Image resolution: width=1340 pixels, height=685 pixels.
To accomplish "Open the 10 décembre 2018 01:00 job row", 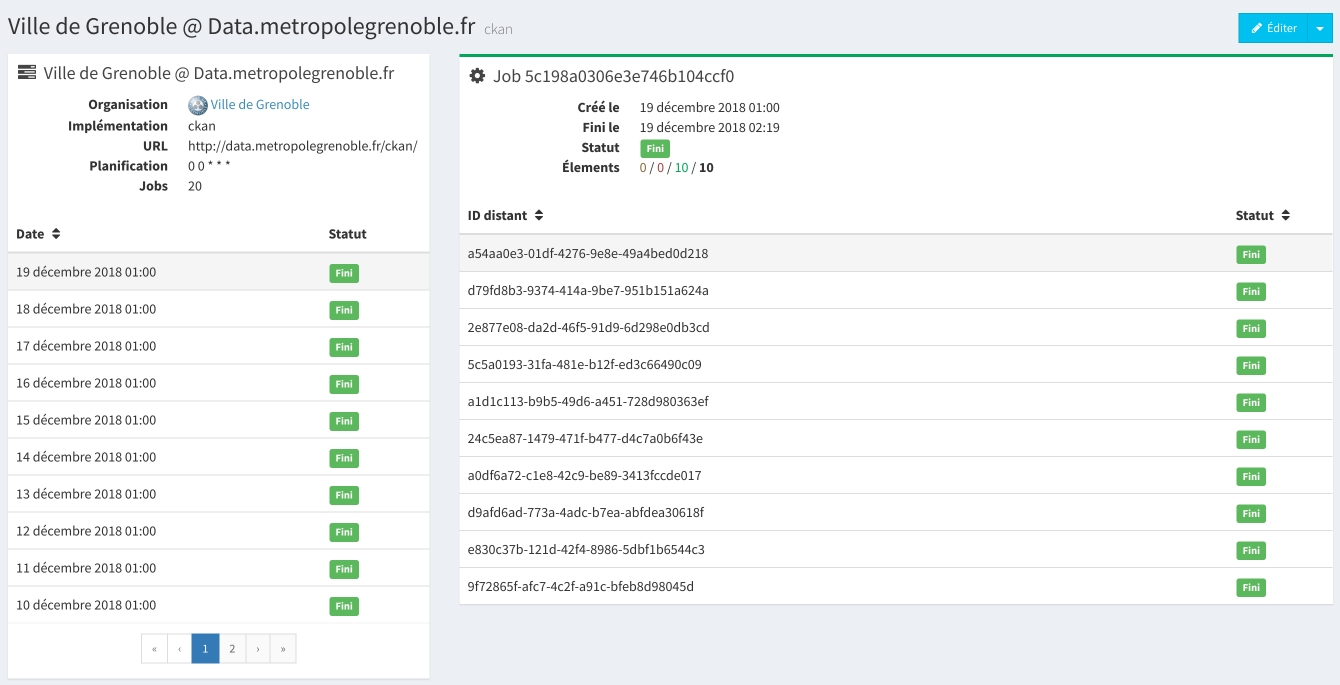I will pos(86,605).
